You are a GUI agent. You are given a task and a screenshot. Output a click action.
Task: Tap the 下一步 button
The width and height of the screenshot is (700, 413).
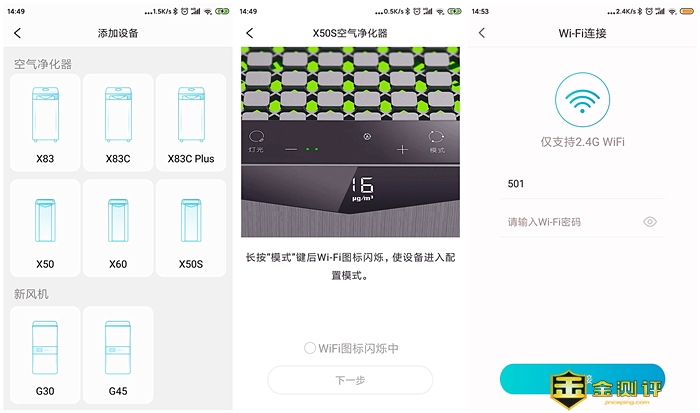[350, 380]
